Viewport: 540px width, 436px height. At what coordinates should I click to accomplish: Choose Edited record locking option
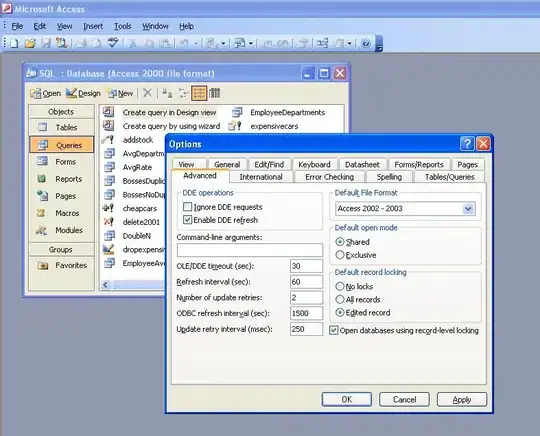point(340,312)
